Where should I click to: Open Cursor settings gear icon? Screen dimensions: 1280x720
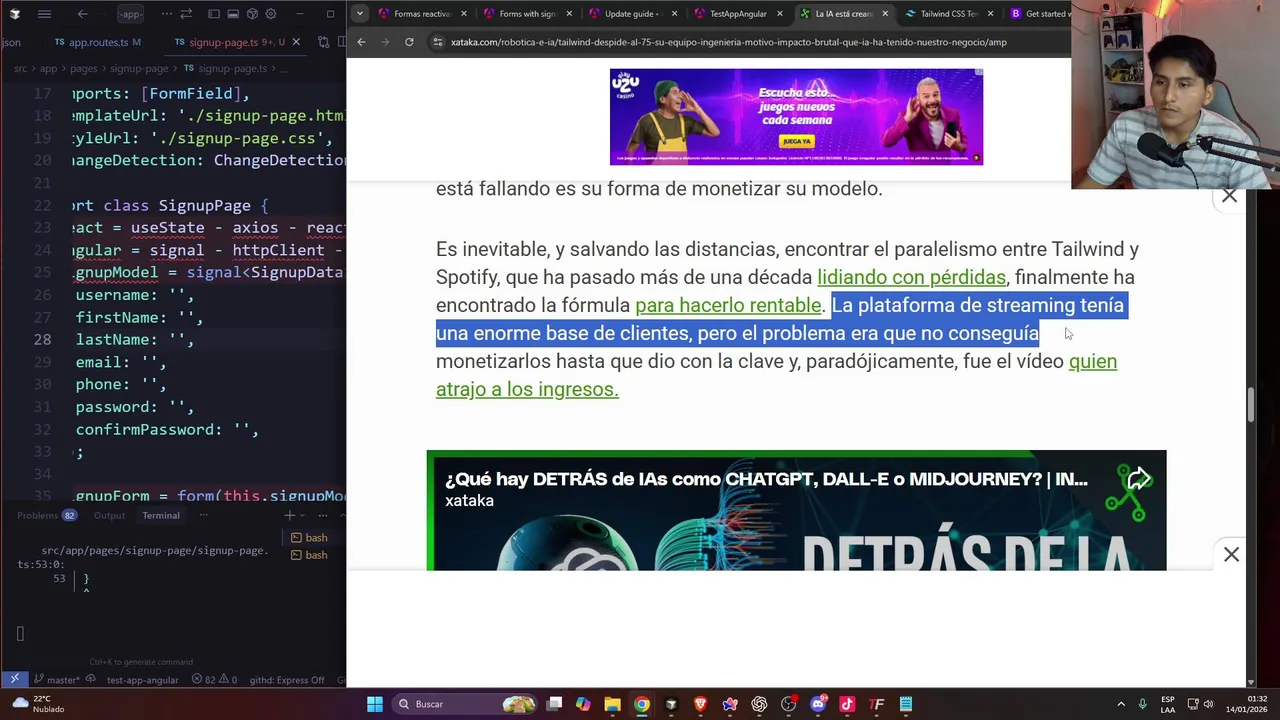pos(271,14)
